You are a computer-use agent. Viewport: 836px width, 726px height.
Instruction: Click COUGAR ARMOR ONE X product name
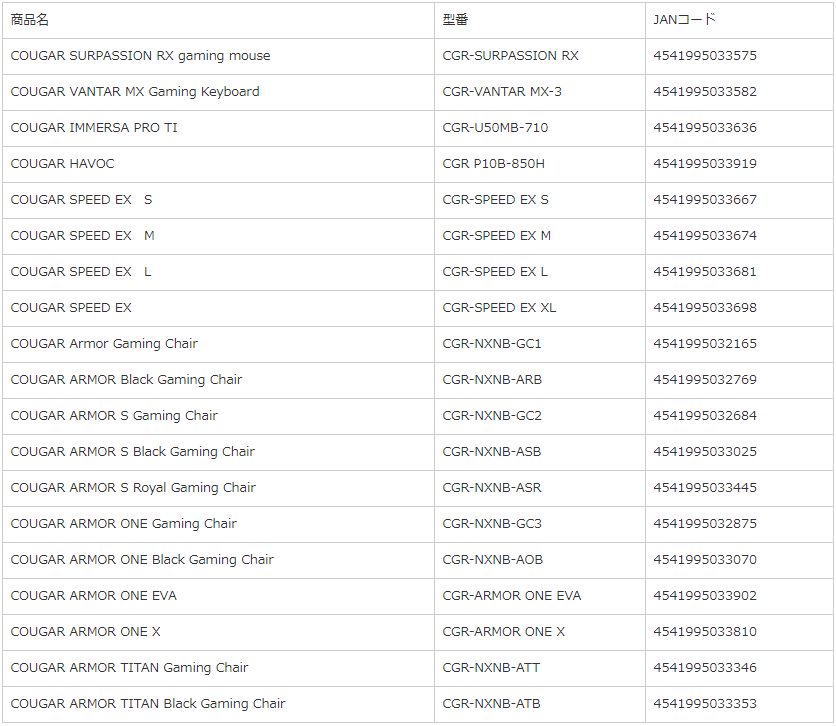coord(85,632)
